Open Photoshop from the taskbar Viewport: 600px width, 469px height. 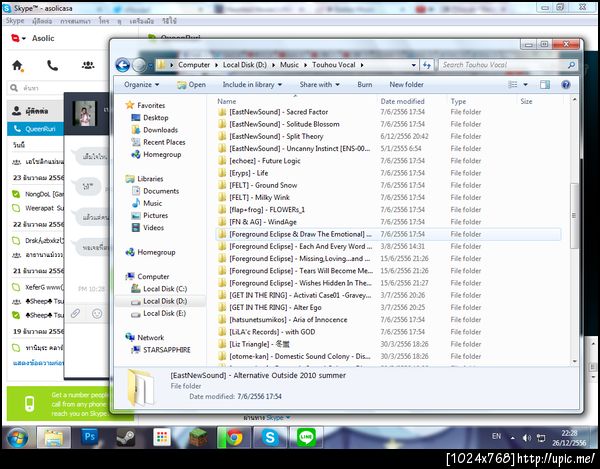click(90, 437)
